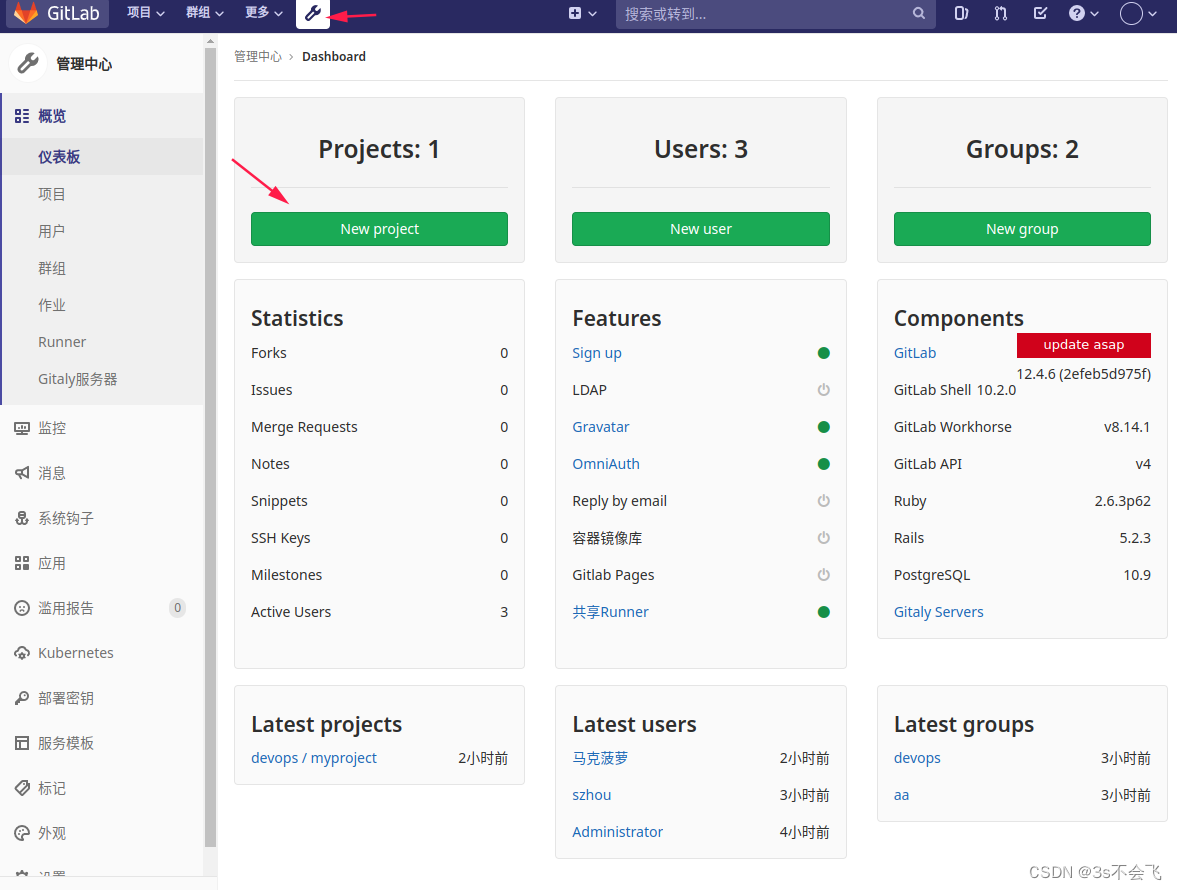Click the 管理中心 breadcrumb link

pyautogui.click(x=257, y=56)
